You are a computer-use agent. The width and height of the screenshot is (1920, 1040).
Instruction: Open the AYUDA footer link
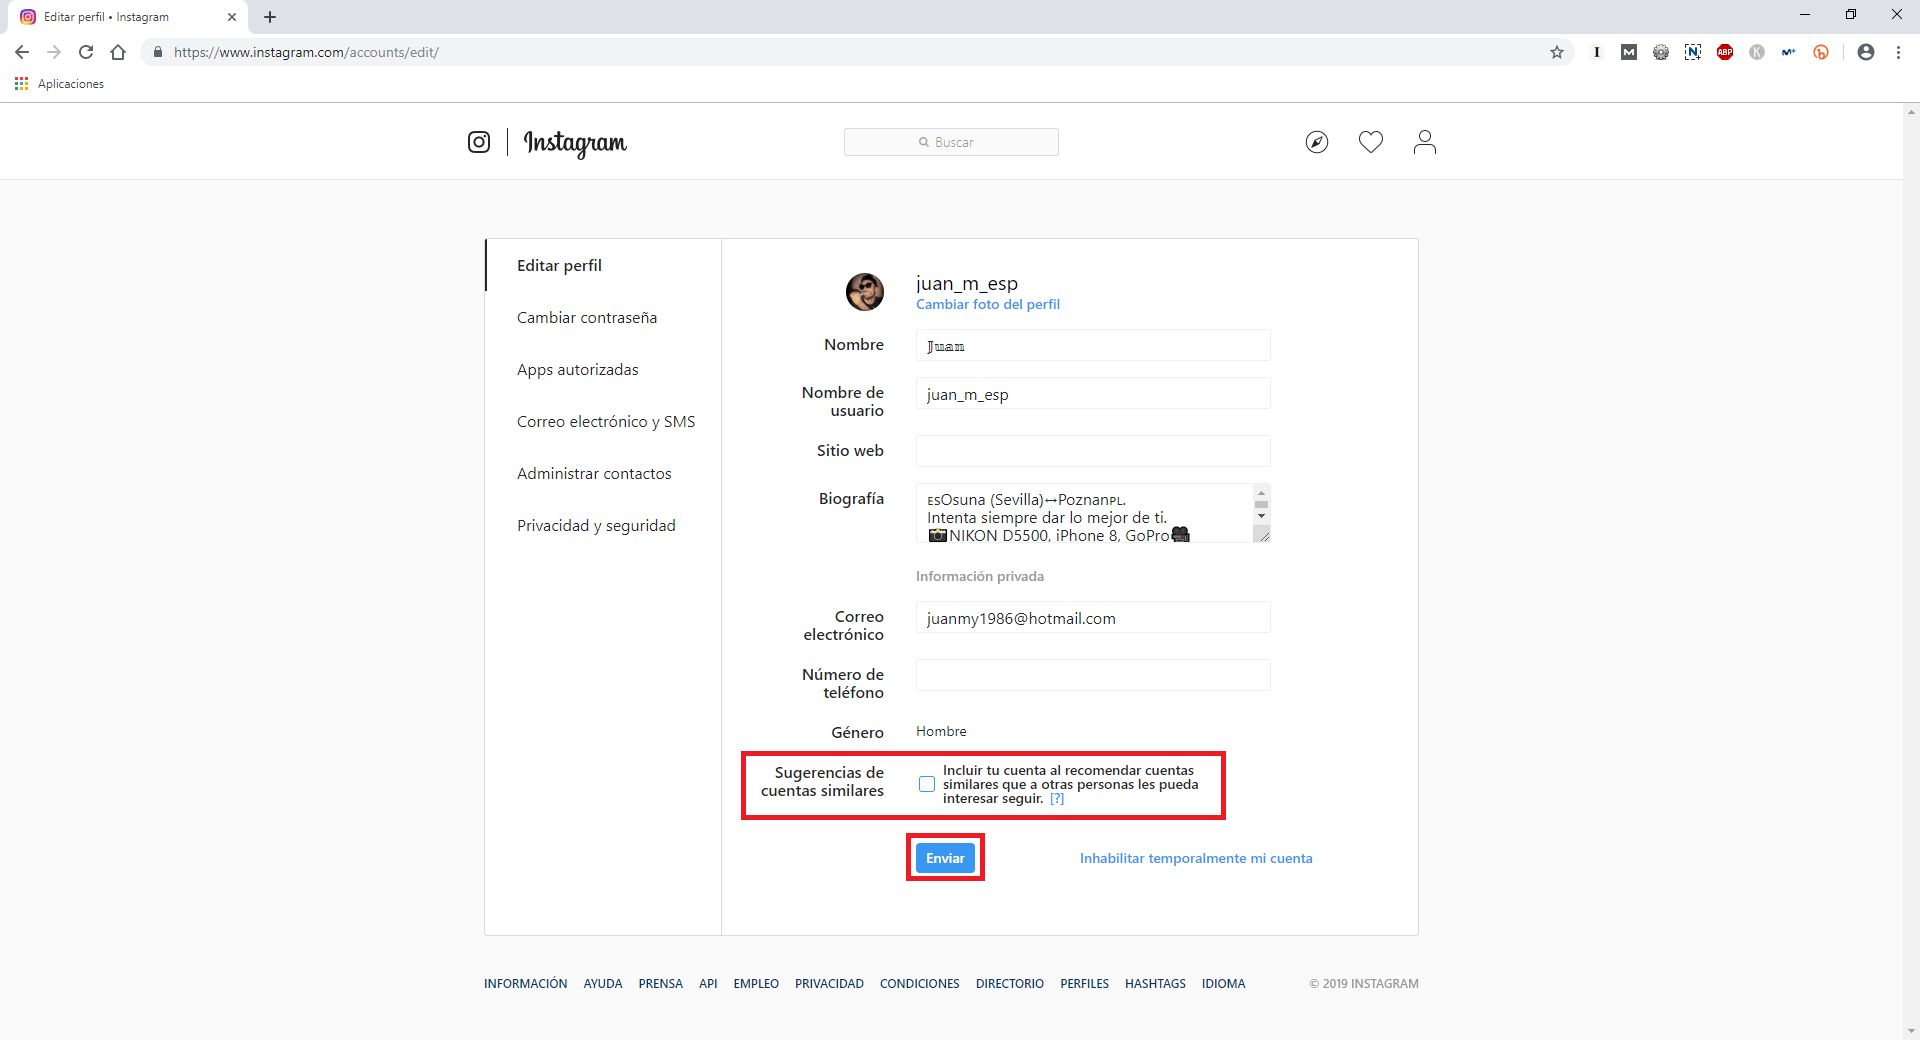tap(603, 984)
